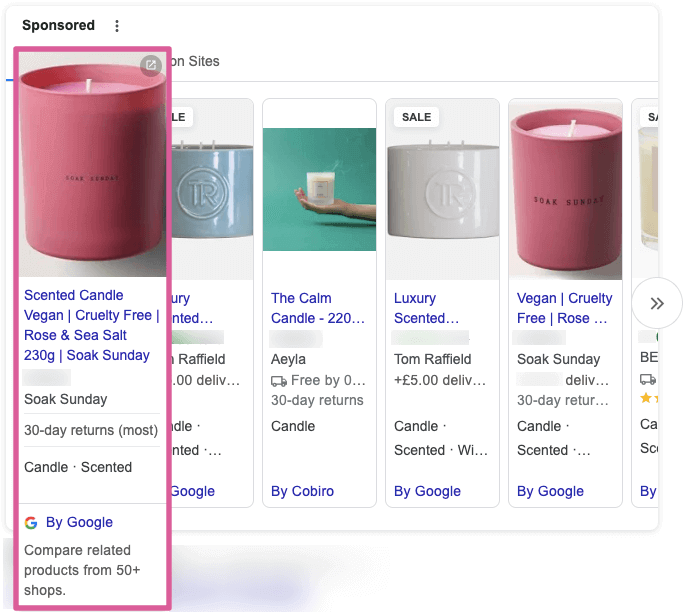Click '30-day returns' text in the Aeyla card

tap(317, 400)
